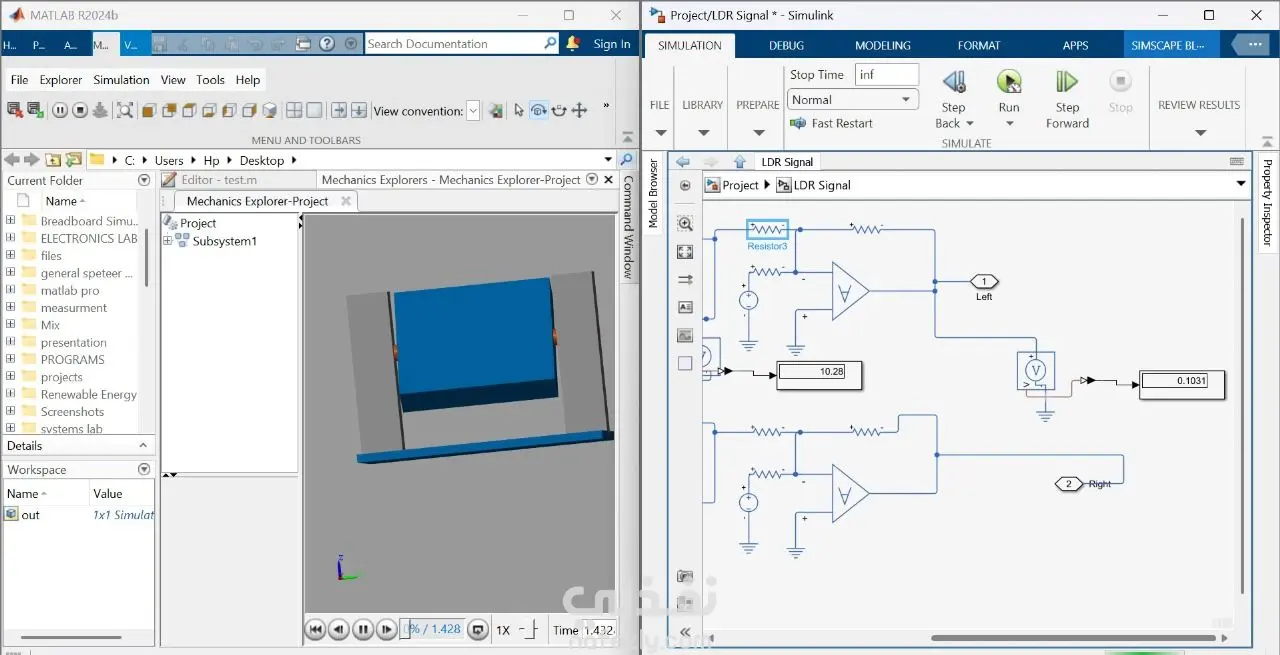Select the isometric view cube icon
Image resolution: width=1280 pixels, height=655 pixels.
270,111
